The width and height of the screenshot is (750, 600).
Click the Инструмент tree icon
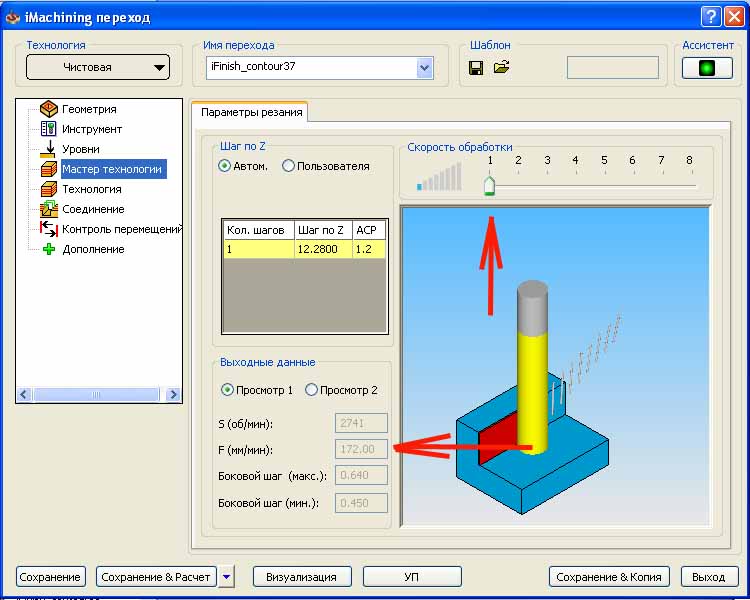49,129
